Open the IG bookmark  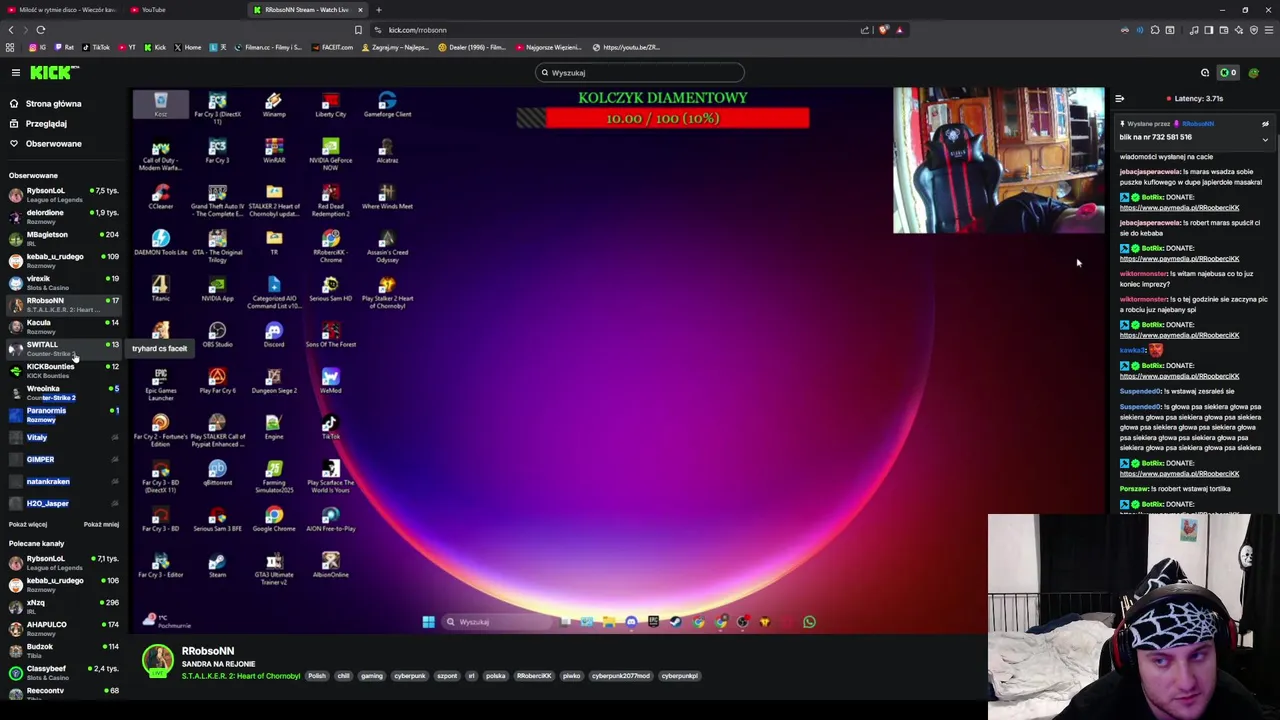click(x=38, y=47)
